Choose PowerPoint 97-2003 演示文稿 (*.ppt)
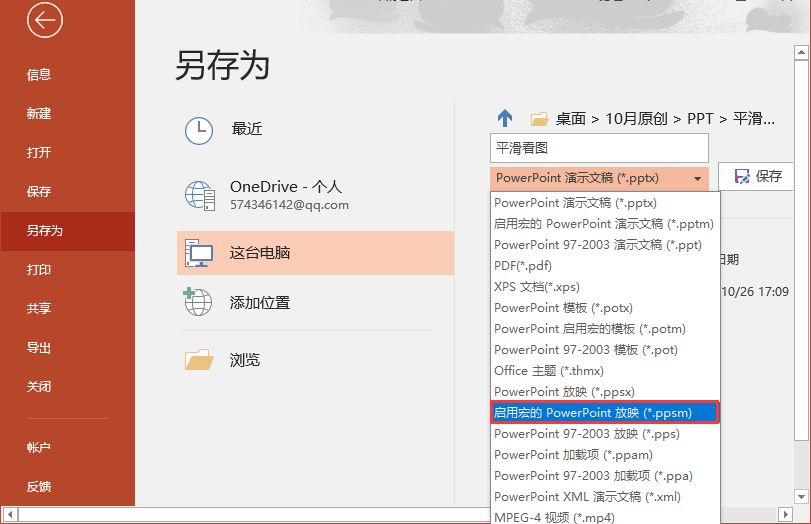811x524 pixels. [605, 245]
